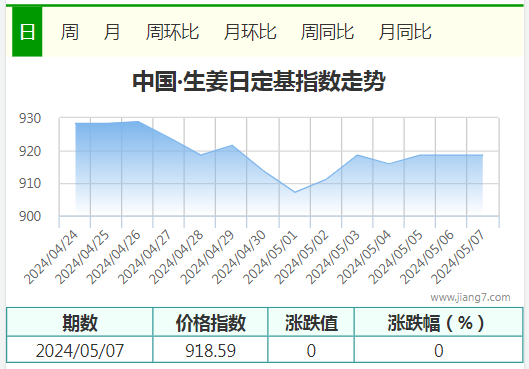The height and width of the screenshot is (369, 529).
Task: Click the 2024/05/07 table date cell
Action: (x=80, y=350)
